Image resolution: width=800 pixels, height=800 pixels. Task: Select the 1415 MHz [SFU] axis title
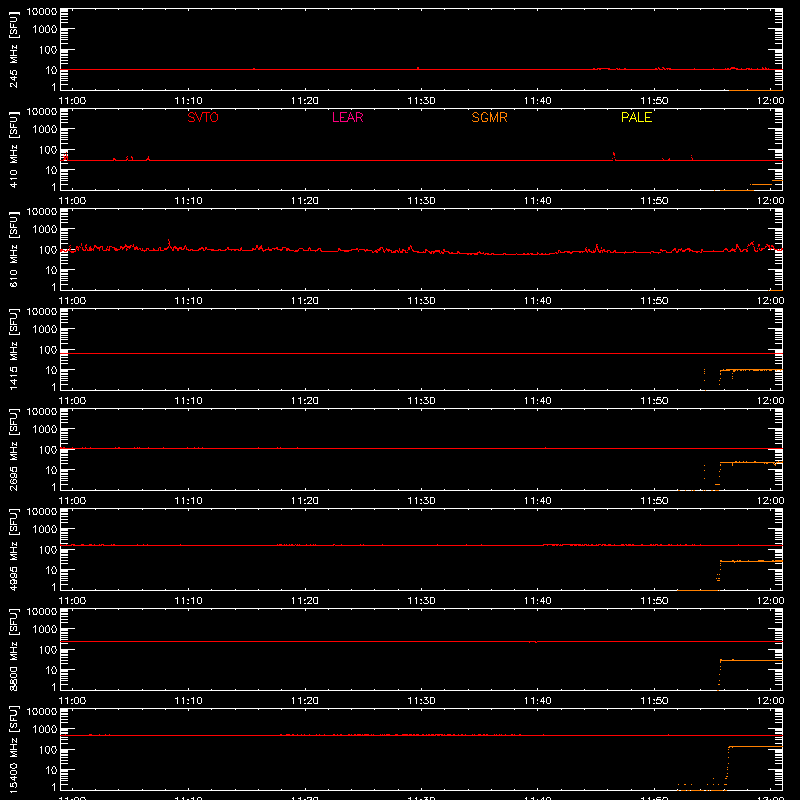(x=14, y=349)
